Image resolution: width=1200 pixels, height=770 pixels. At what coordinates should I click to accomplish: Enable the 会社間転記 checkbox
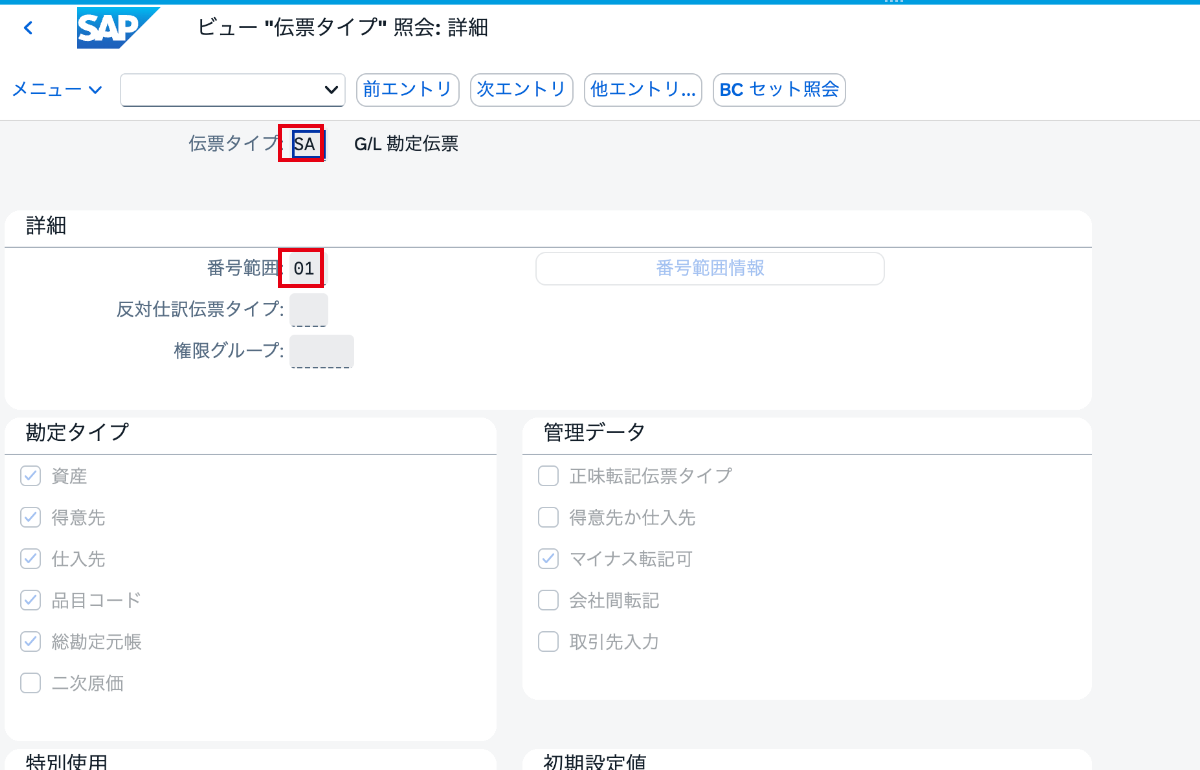pyautogui.click(x=548, y=600)
